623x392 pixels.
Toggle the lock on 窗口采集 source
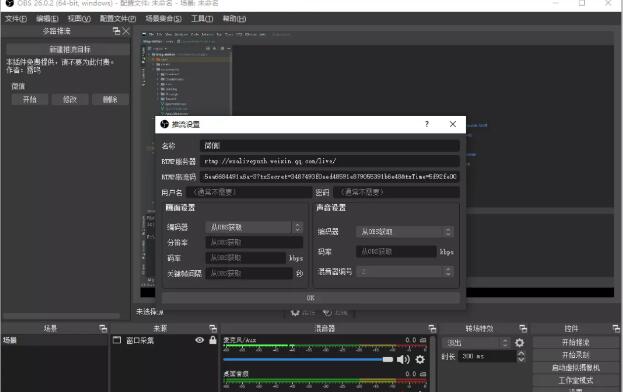[x=213, y=340]
